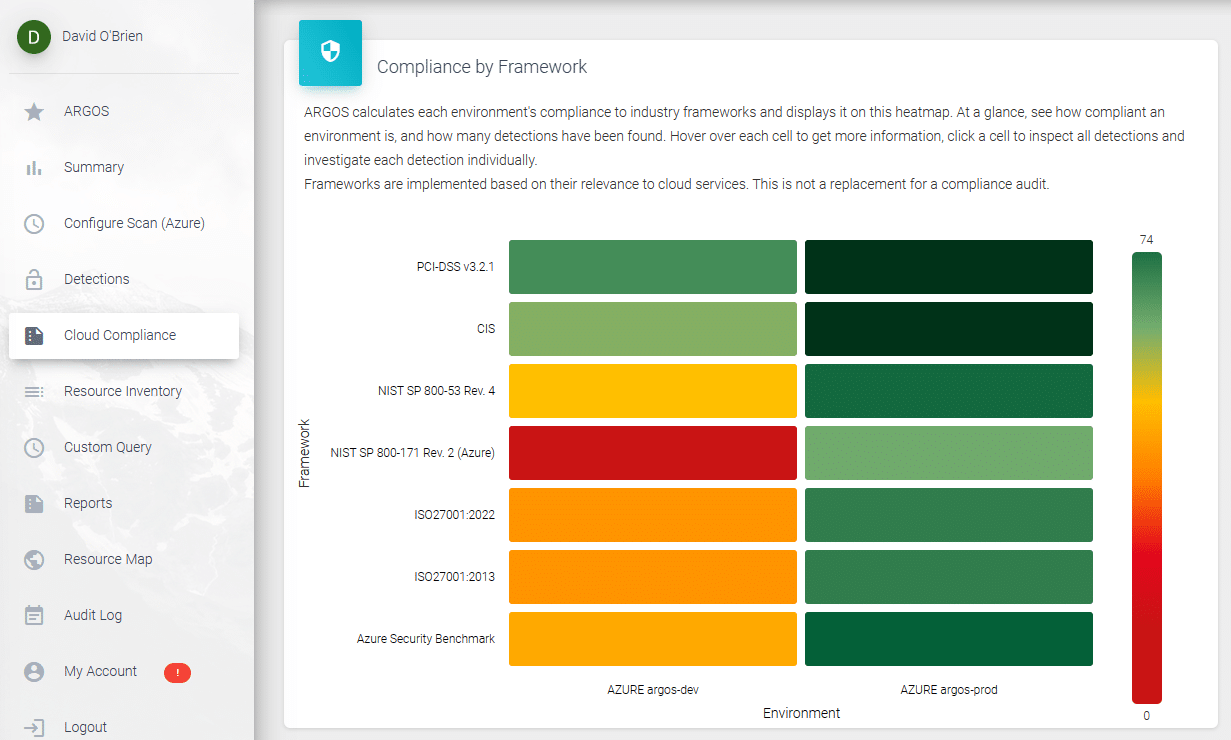The height and width of the screenshot is (740, 1231).
Task: Open the clock icon for Configure Scan
Action: (31, 223)
